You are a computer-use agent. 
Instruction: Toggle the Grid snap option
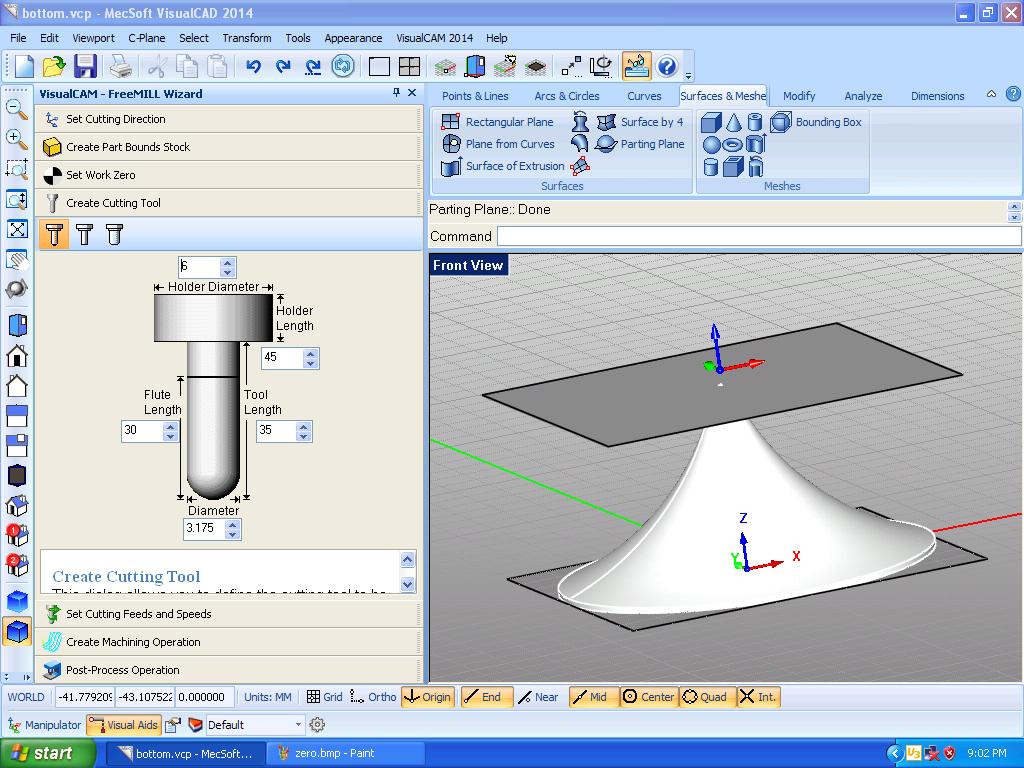[325, 697]
